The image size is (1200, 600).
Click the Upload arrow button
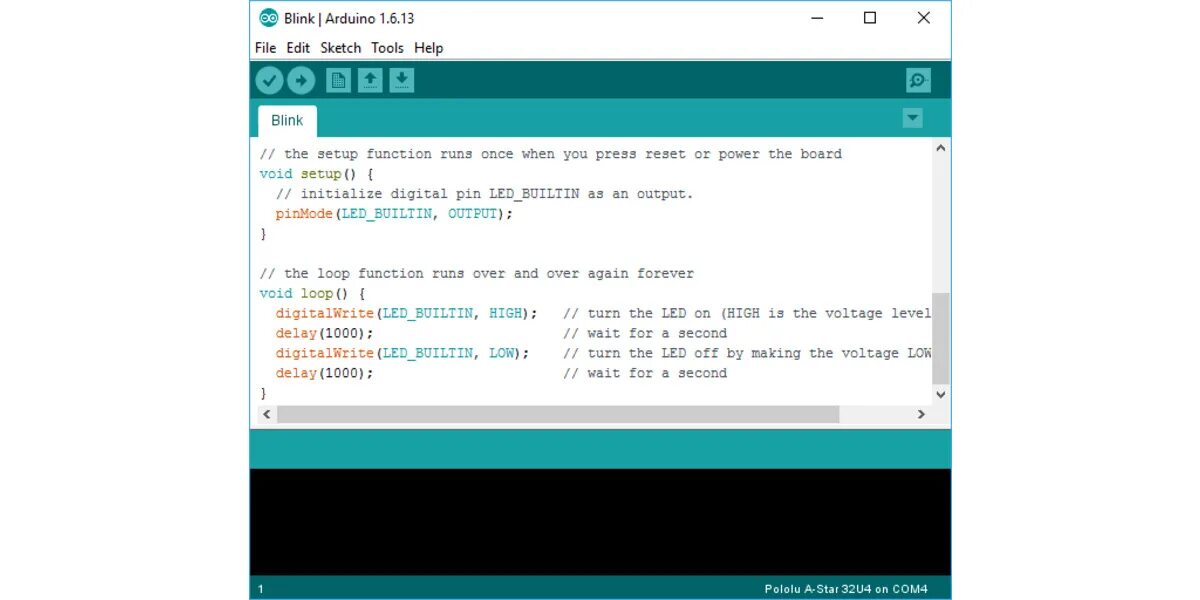pyautogui.click(x=301, y=81)
